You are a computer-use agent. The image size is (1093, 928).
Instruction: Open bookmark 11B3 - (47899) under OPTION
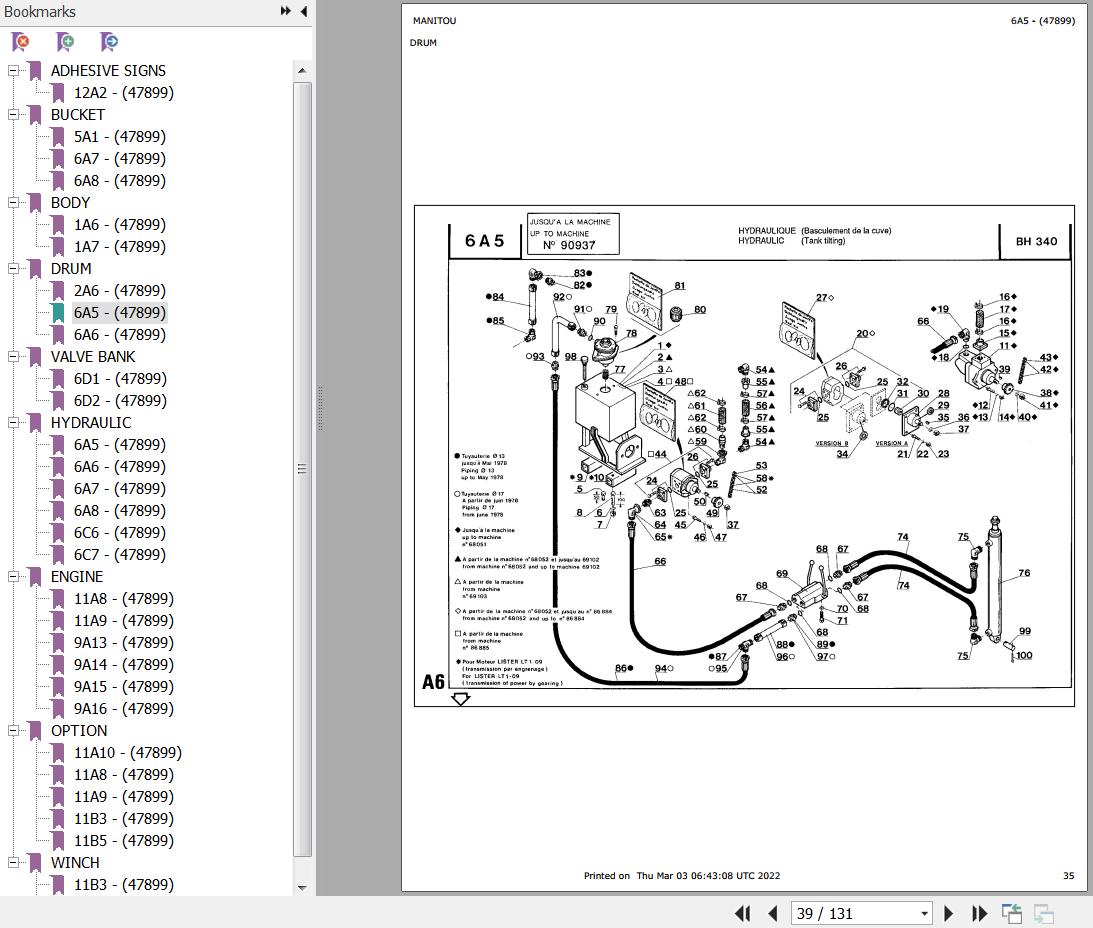123,819
